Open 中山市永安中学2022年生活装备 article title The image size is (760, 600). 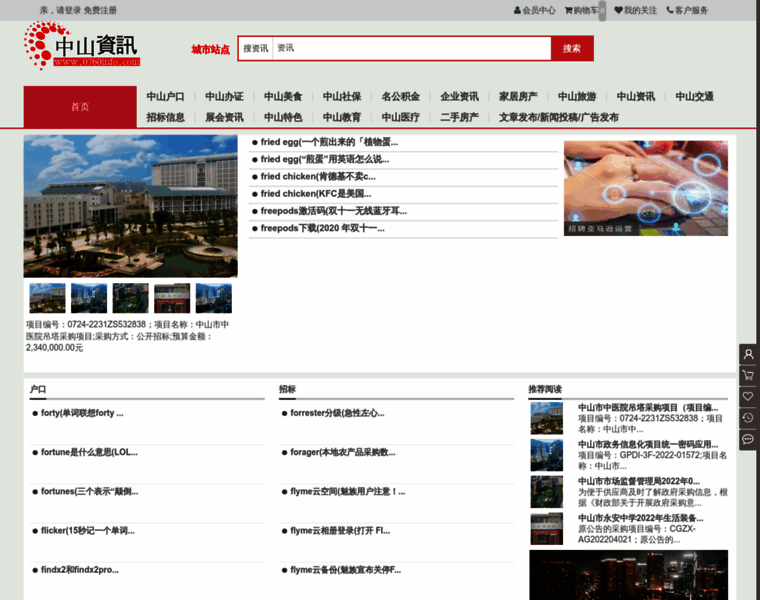[x=640, y=518]
